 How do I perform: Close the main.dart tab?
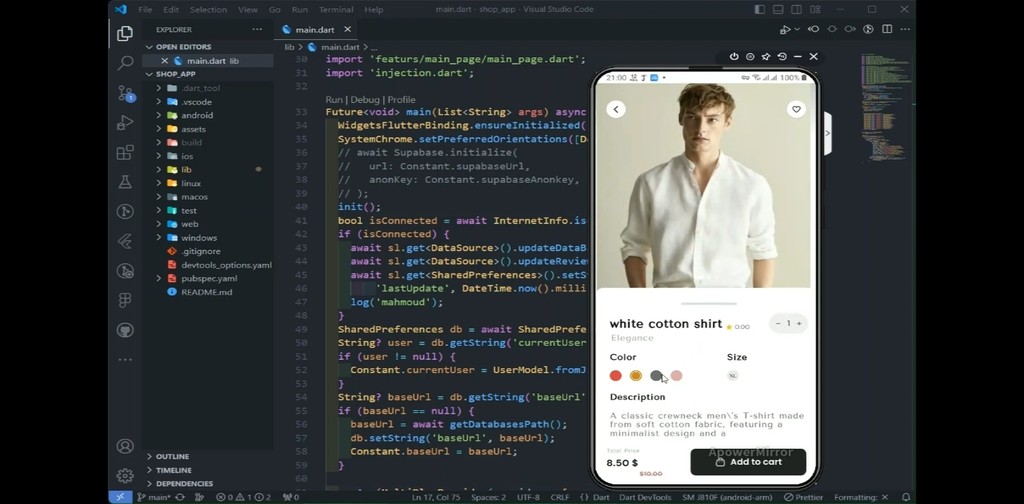click(347, 29)
